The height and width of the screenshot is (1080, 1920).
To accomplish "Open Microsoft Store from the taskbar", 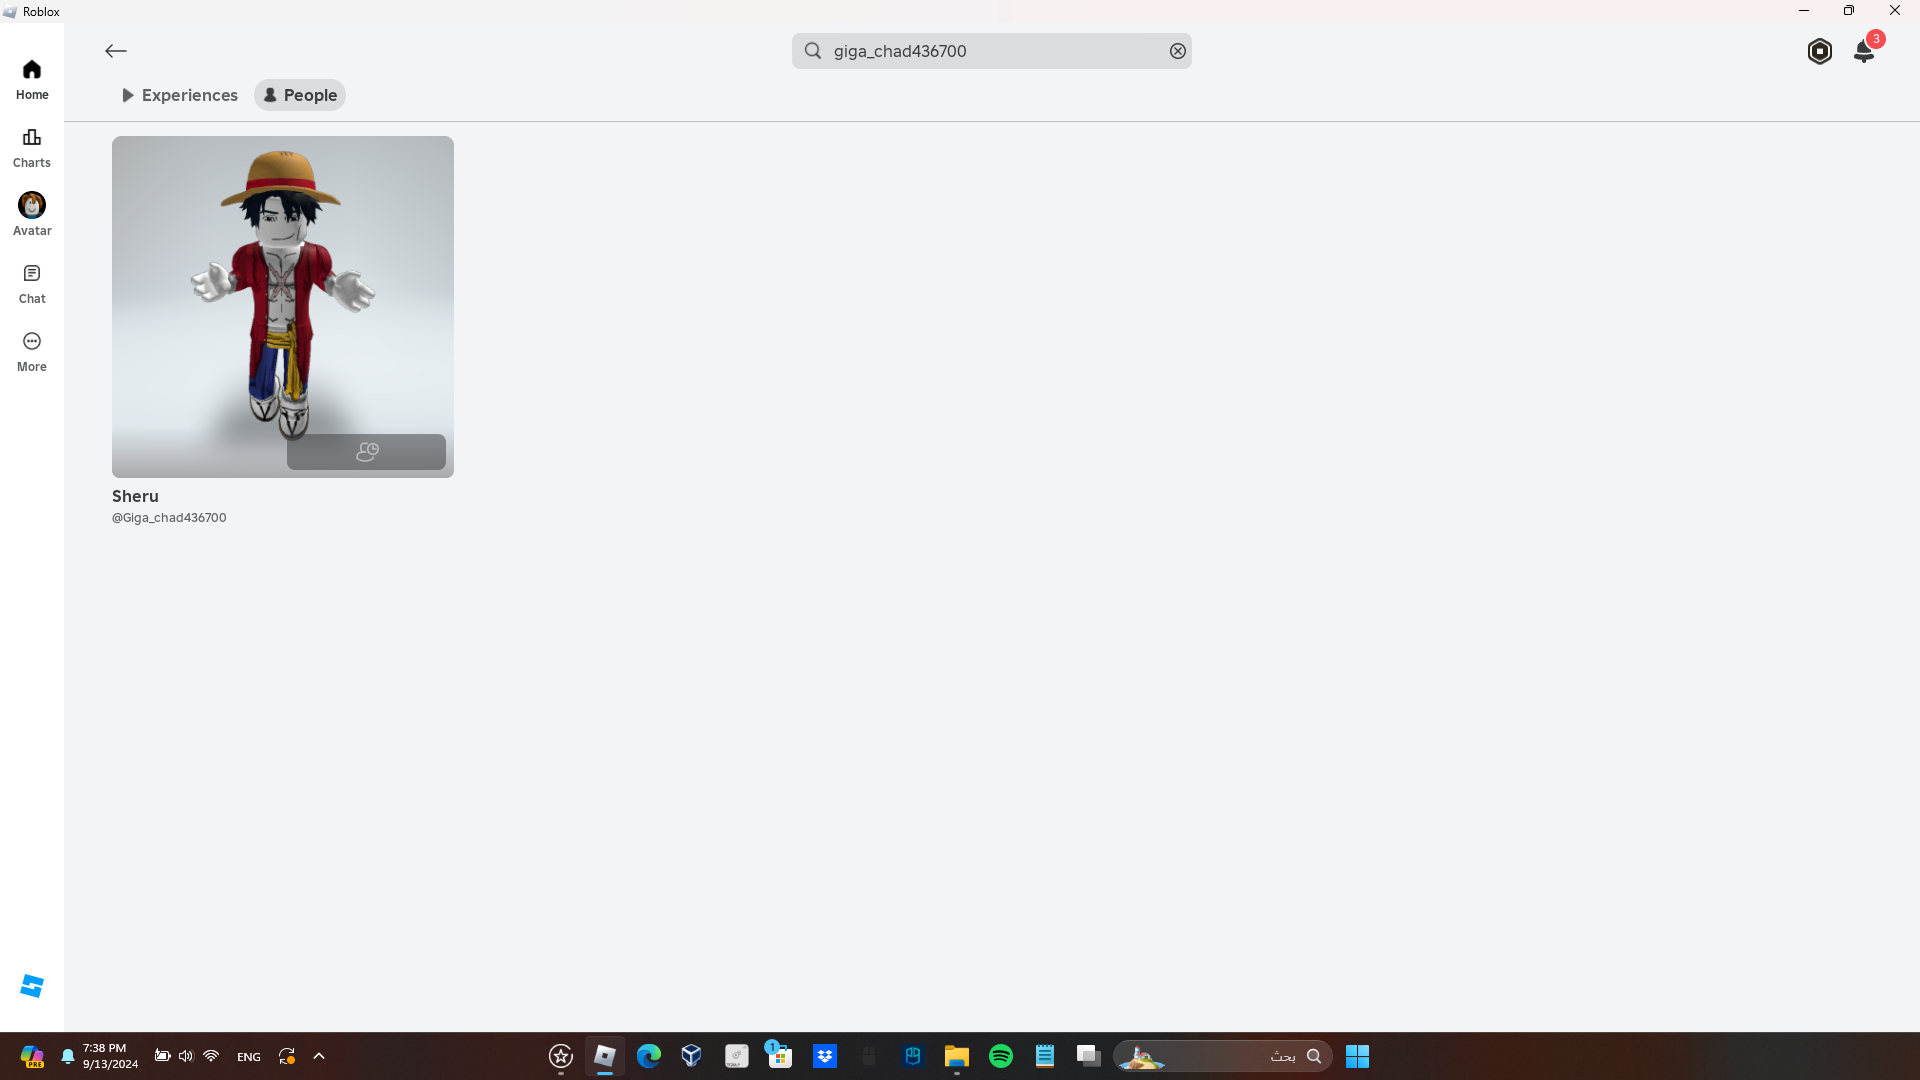I will (781, 1056).
